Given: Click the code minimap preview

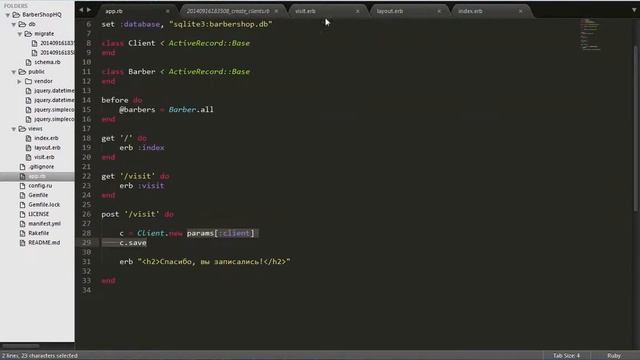Looking at the screenshot, I should pos(590,34).
